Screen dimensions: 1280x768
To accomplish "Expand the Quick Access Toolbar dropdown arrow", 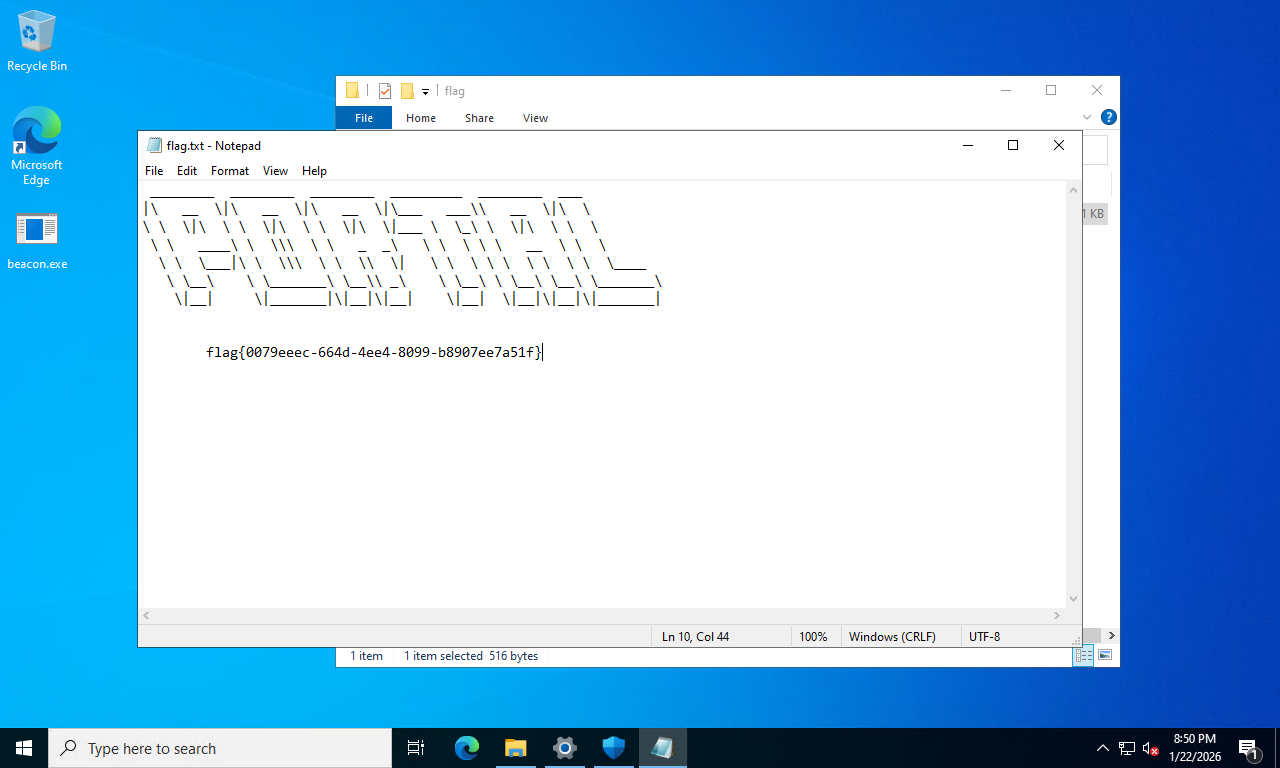I will coord(425,92).
